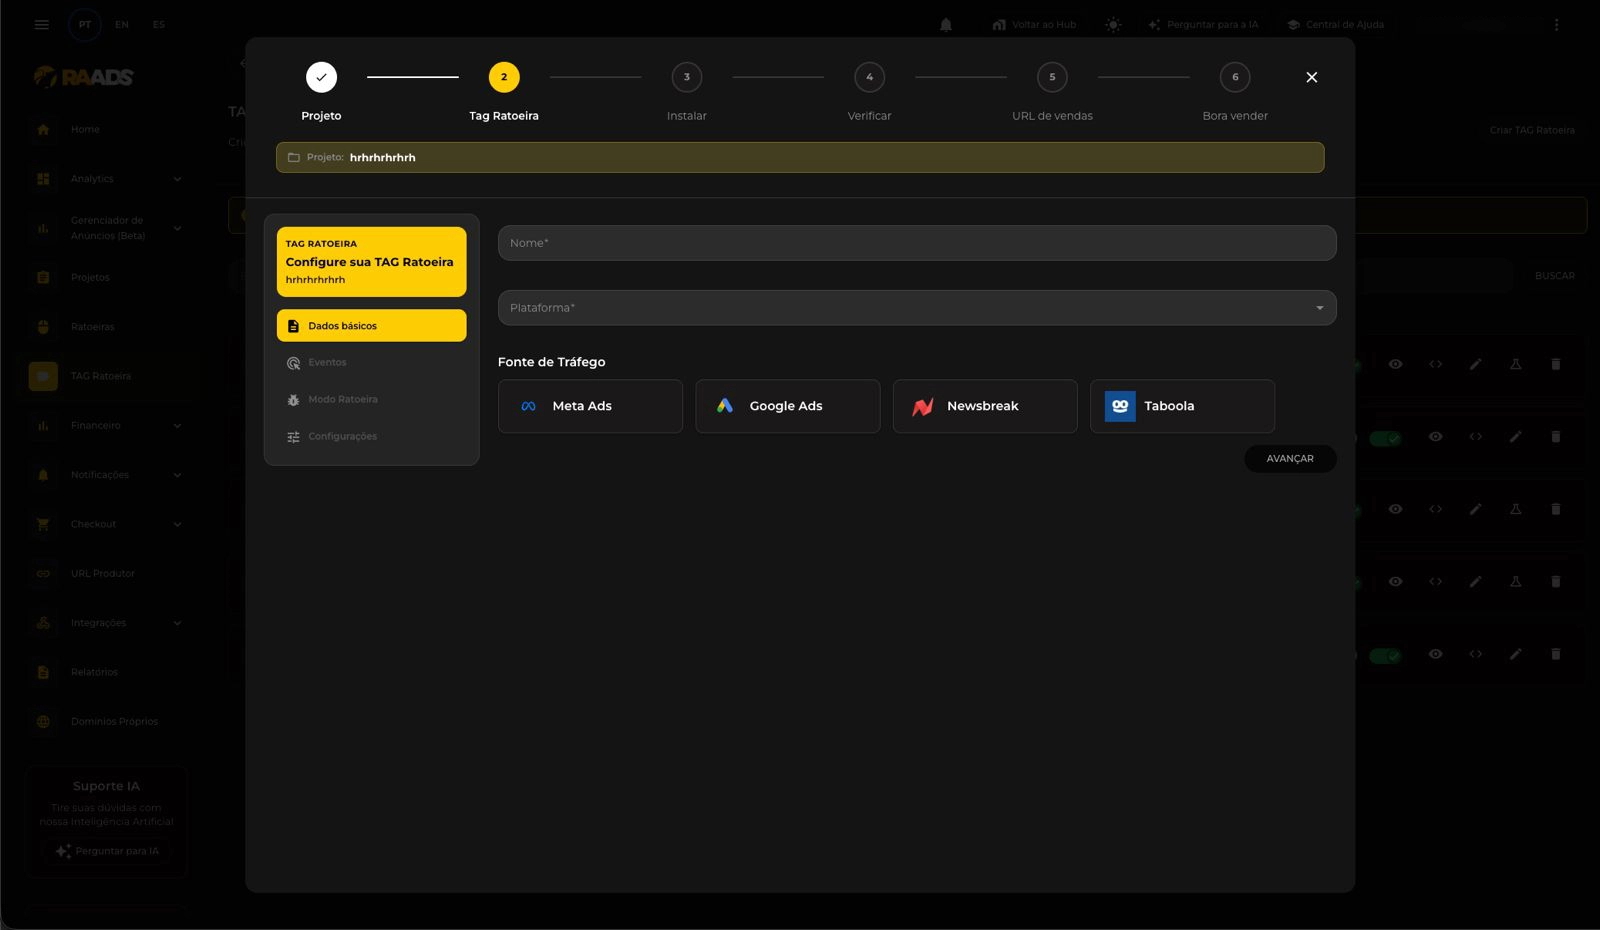Click the code icon in the last list row
Image resolution: width=1600 pixels, height=930 pixels.
(x=1475, y=654)
